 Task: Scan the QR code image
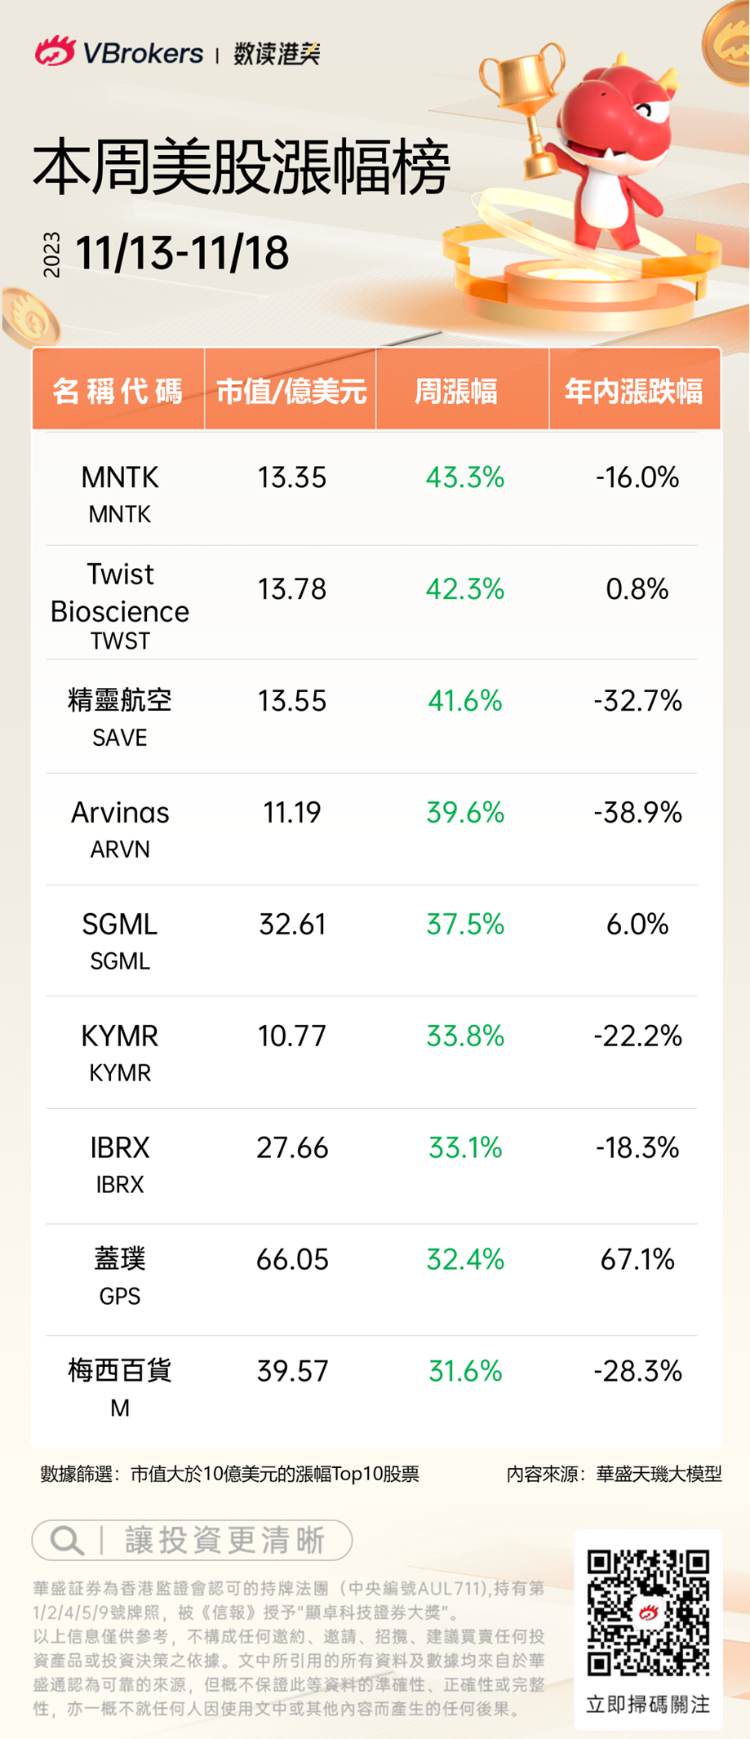pyautogui.click(x=648, y=1611)
